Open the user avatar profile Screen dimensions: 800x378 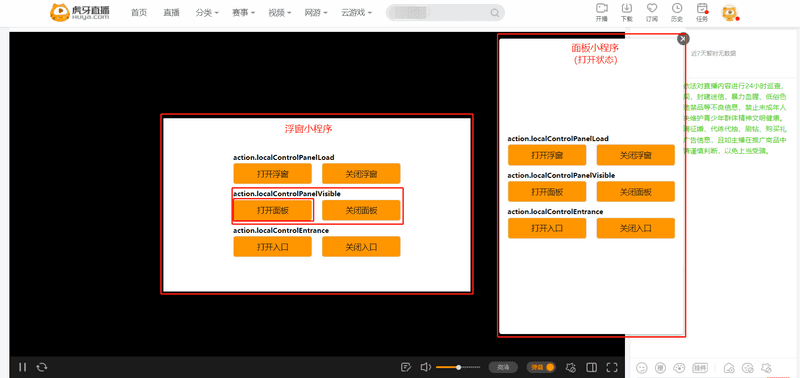pos(729,13)
